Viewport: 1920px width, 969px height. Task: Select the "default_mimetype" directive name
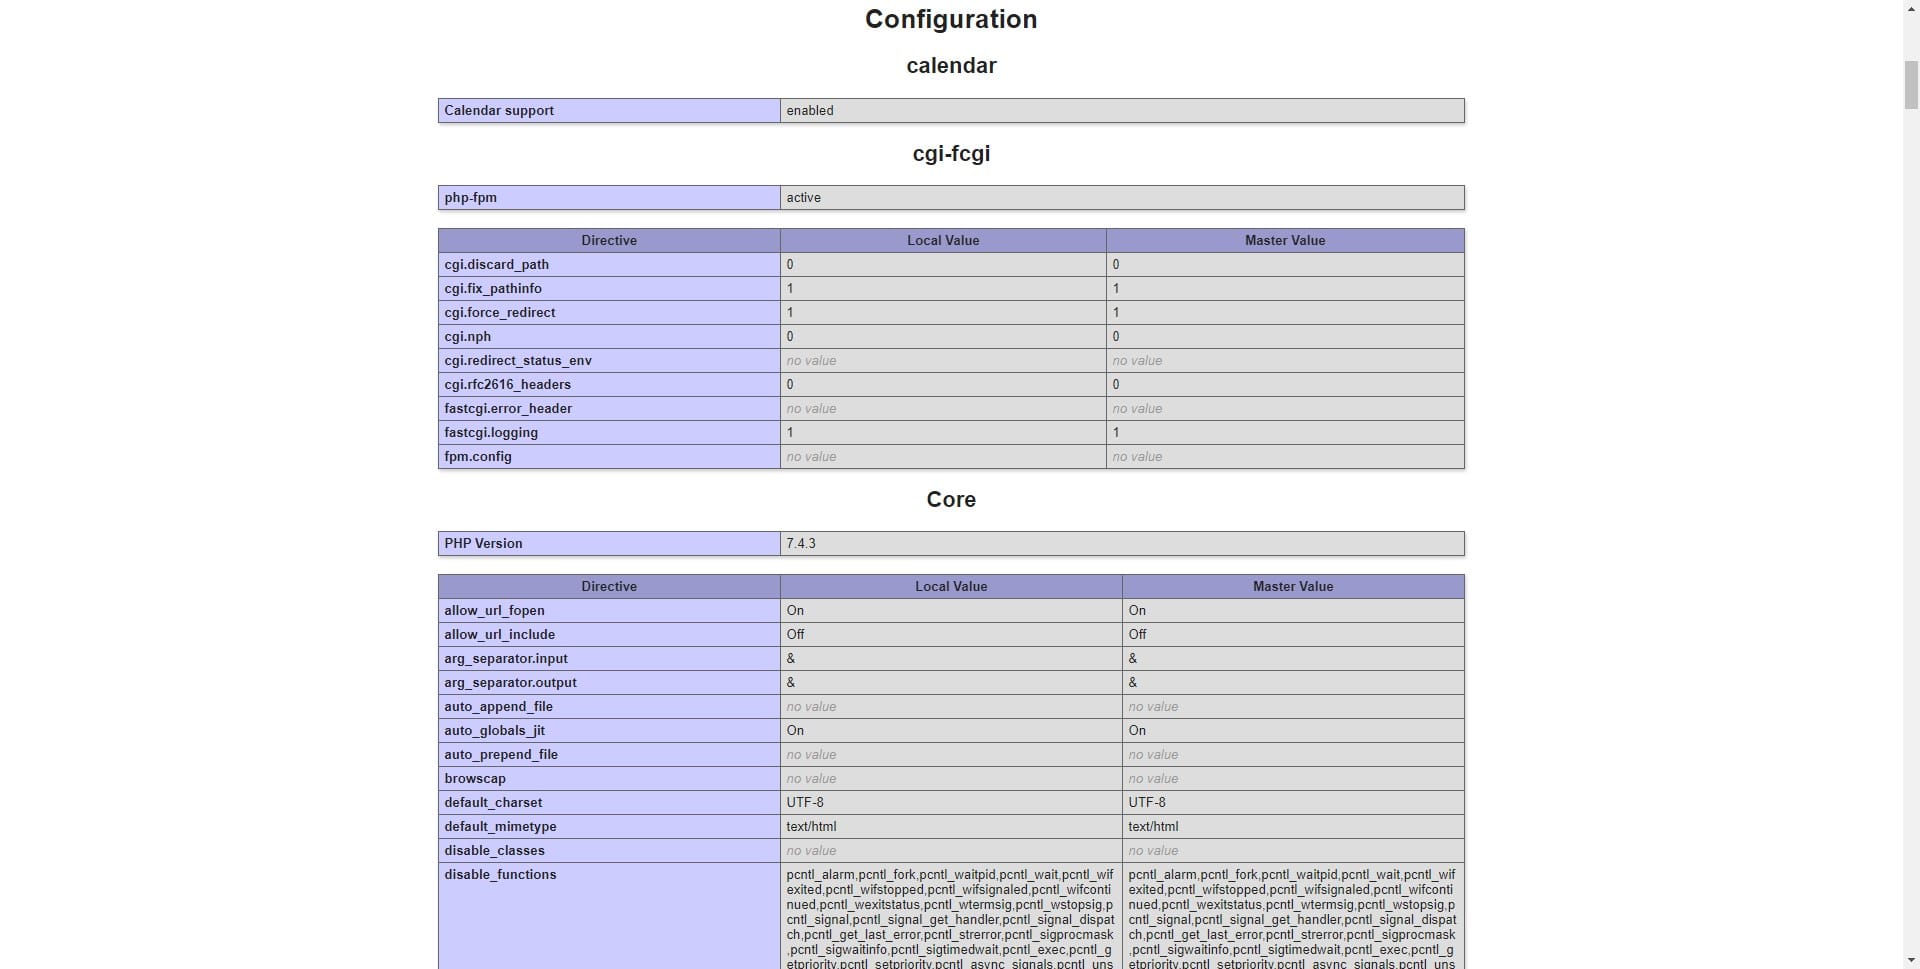coord(500,827)
